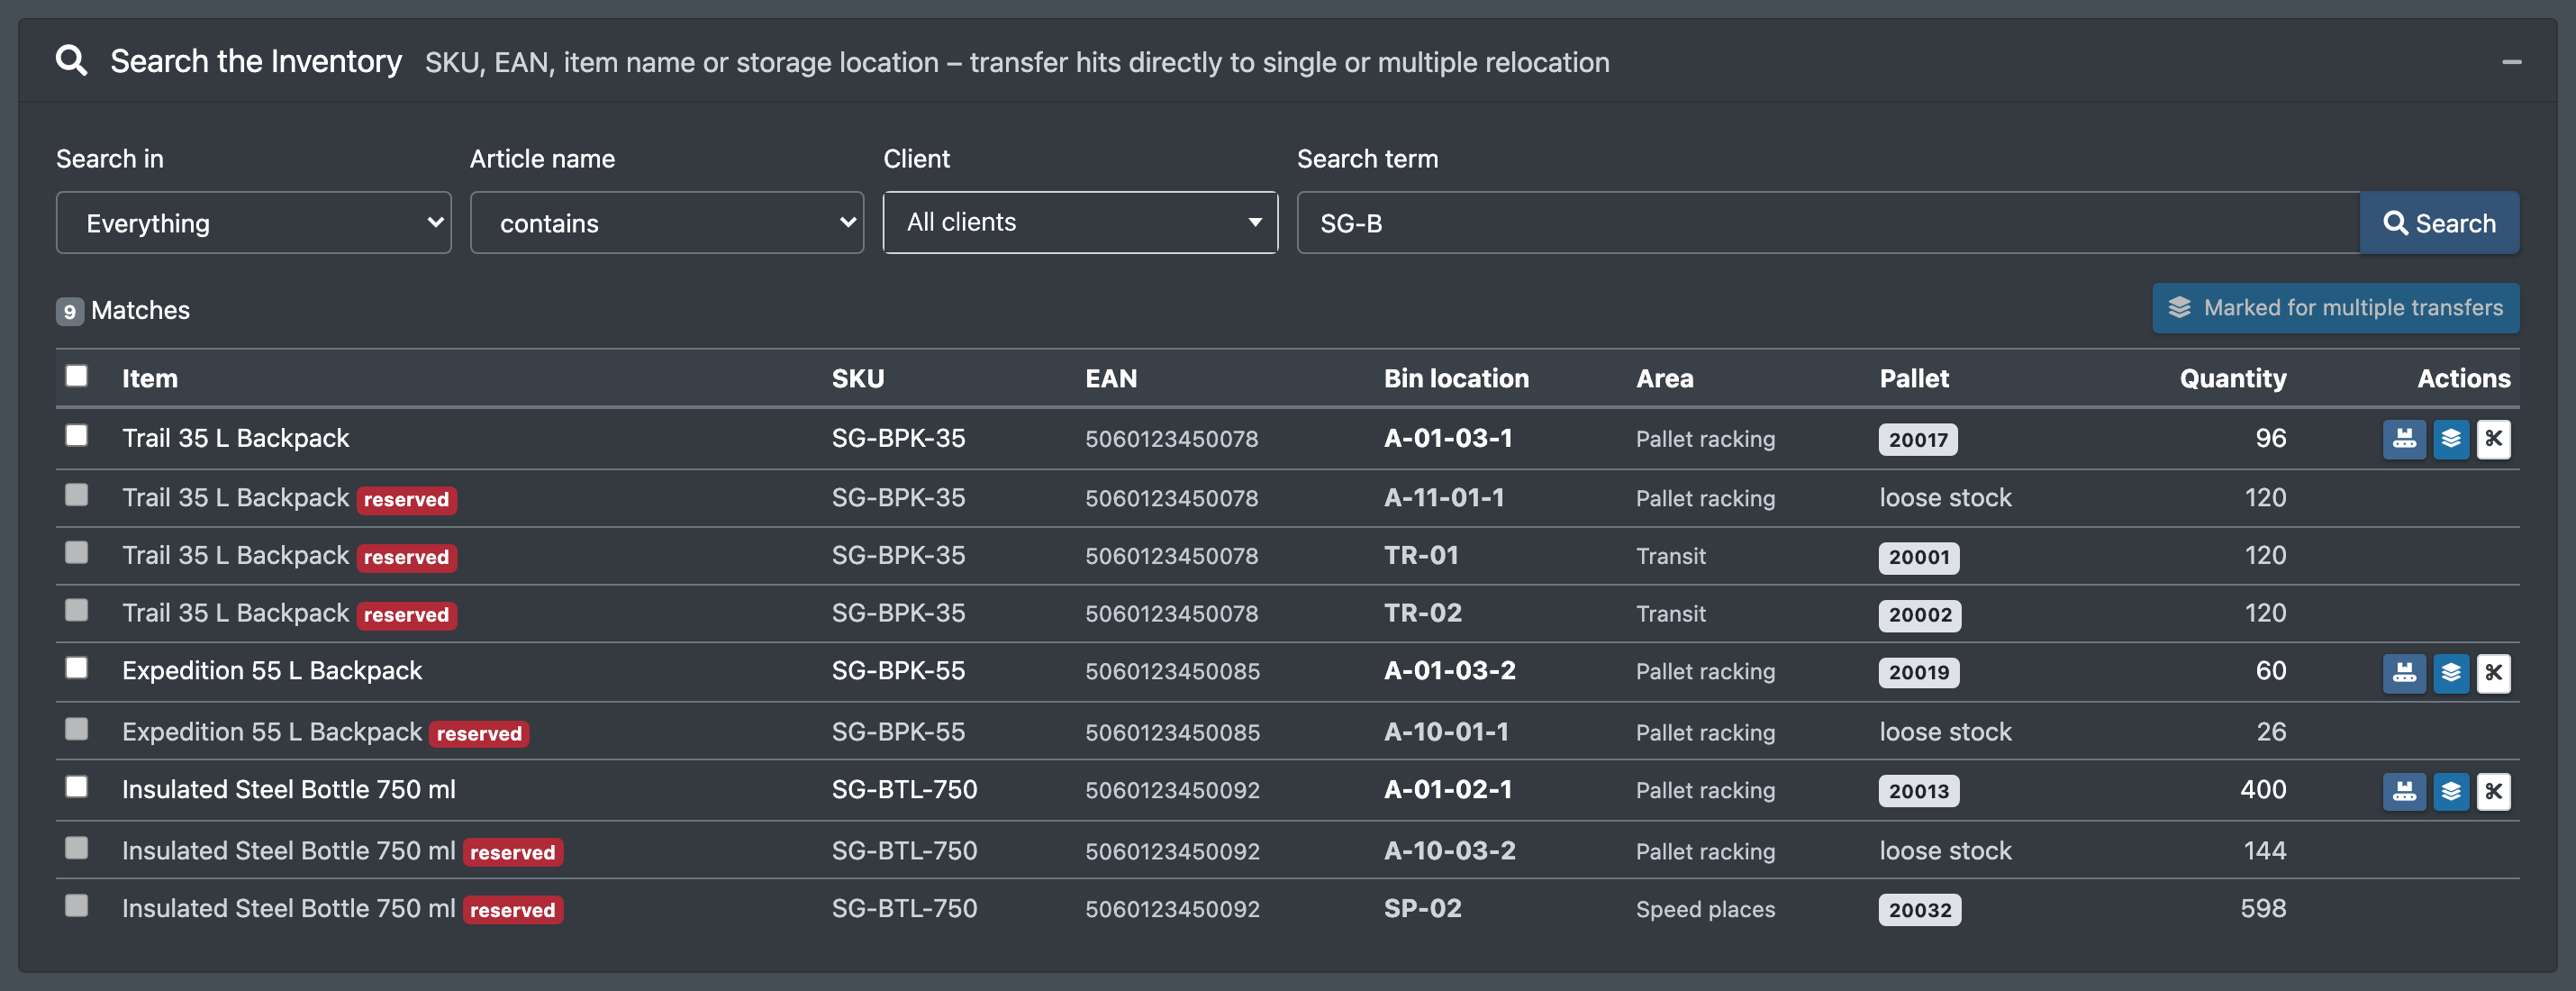Click the scissors split icon for pallet 20019

point(2493,672)
